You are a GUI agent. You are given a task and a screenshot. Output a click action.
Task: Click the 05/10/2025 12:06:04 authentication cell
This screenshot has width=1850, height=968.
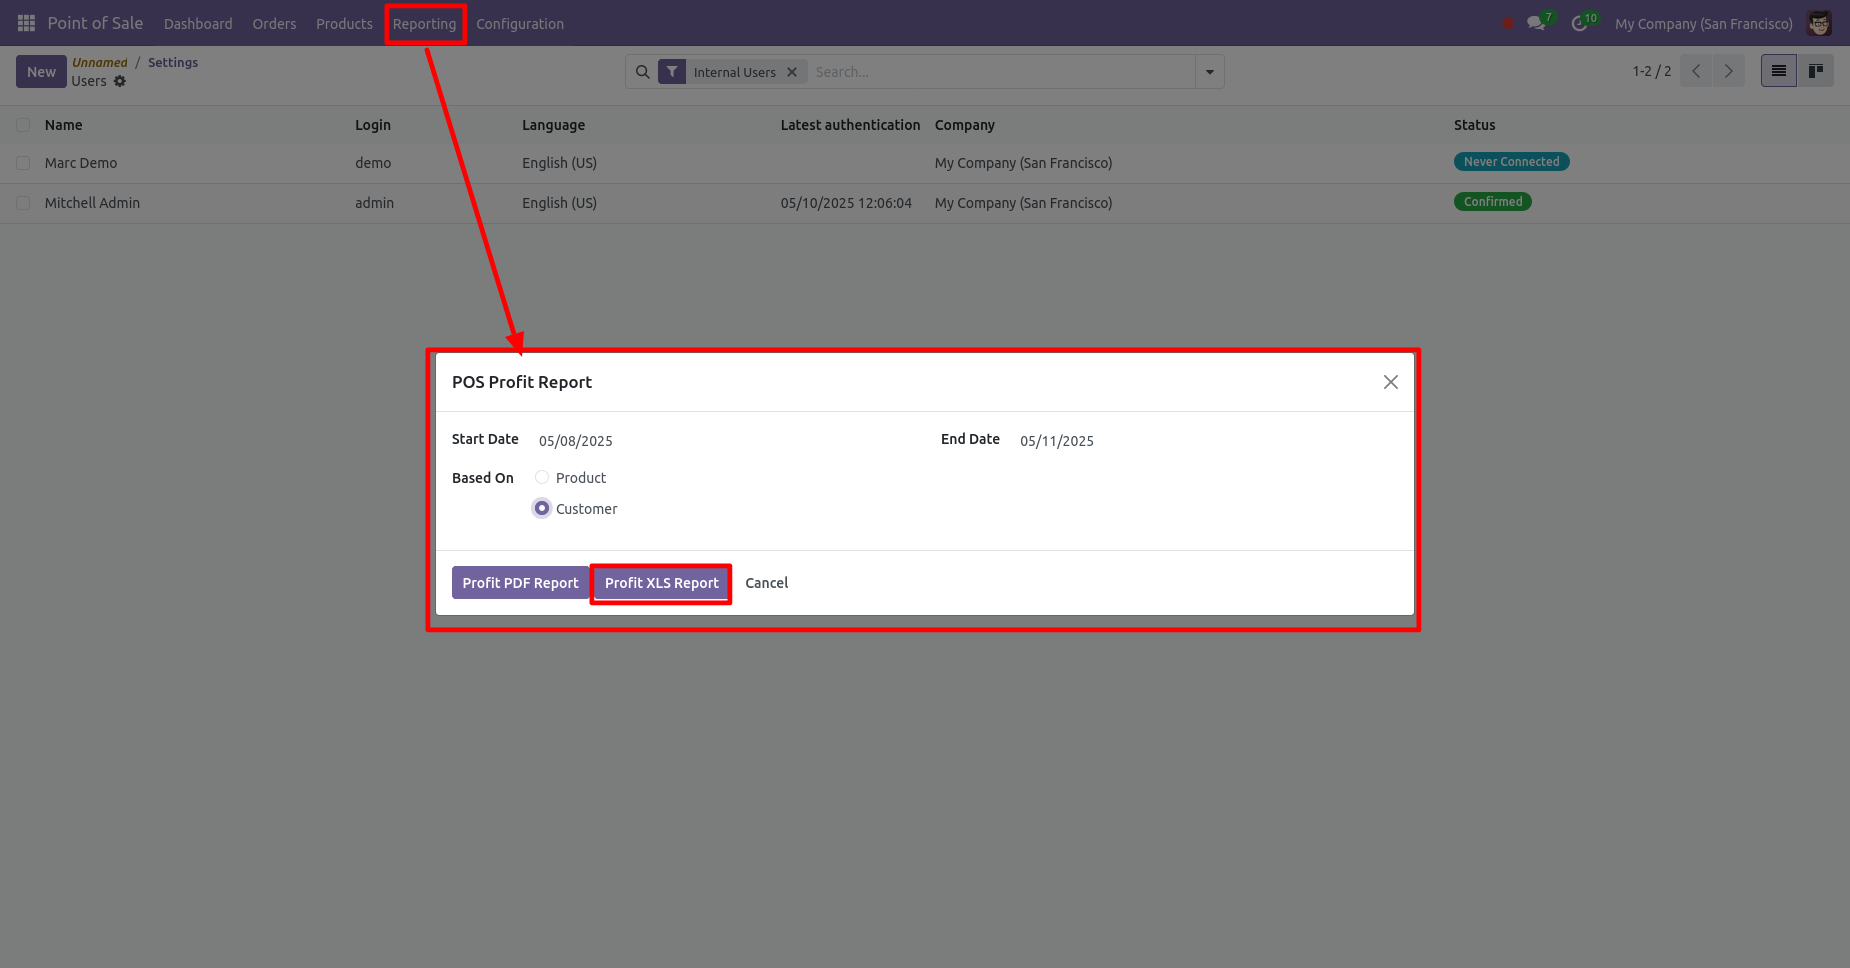coord(846,203)
